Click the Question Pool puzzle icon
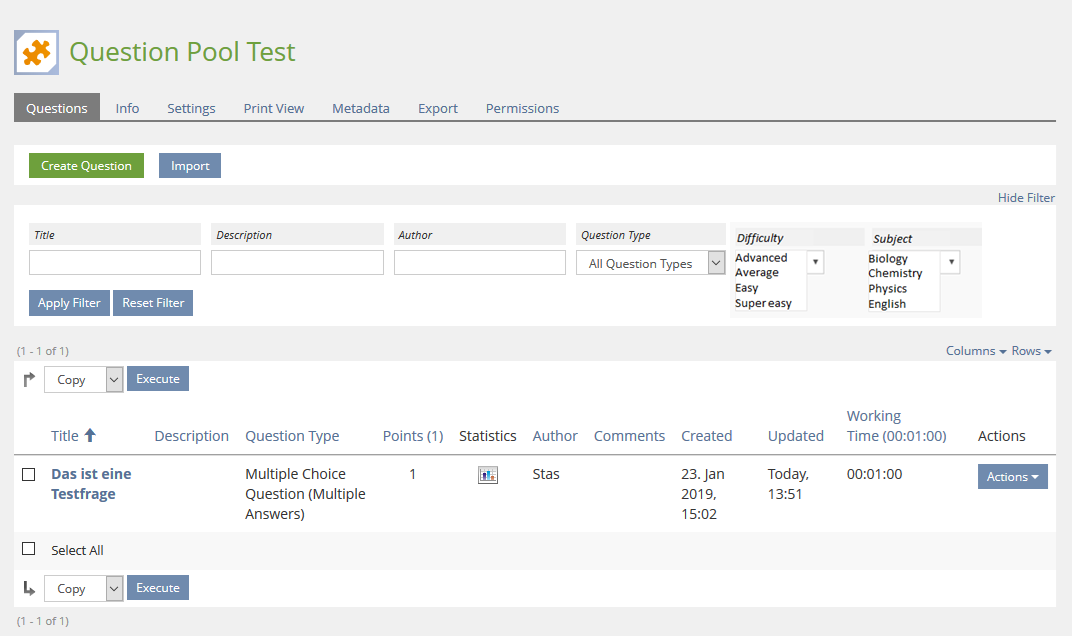The height and width of the screenshot is (636, 1072). pyautogui.click(x=37, y=52)
